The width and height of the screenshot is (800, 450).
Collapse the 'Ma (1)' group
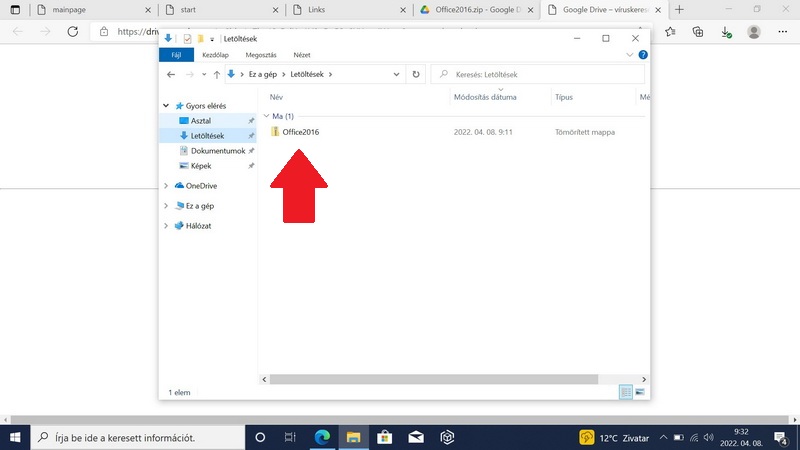[266, 116]
